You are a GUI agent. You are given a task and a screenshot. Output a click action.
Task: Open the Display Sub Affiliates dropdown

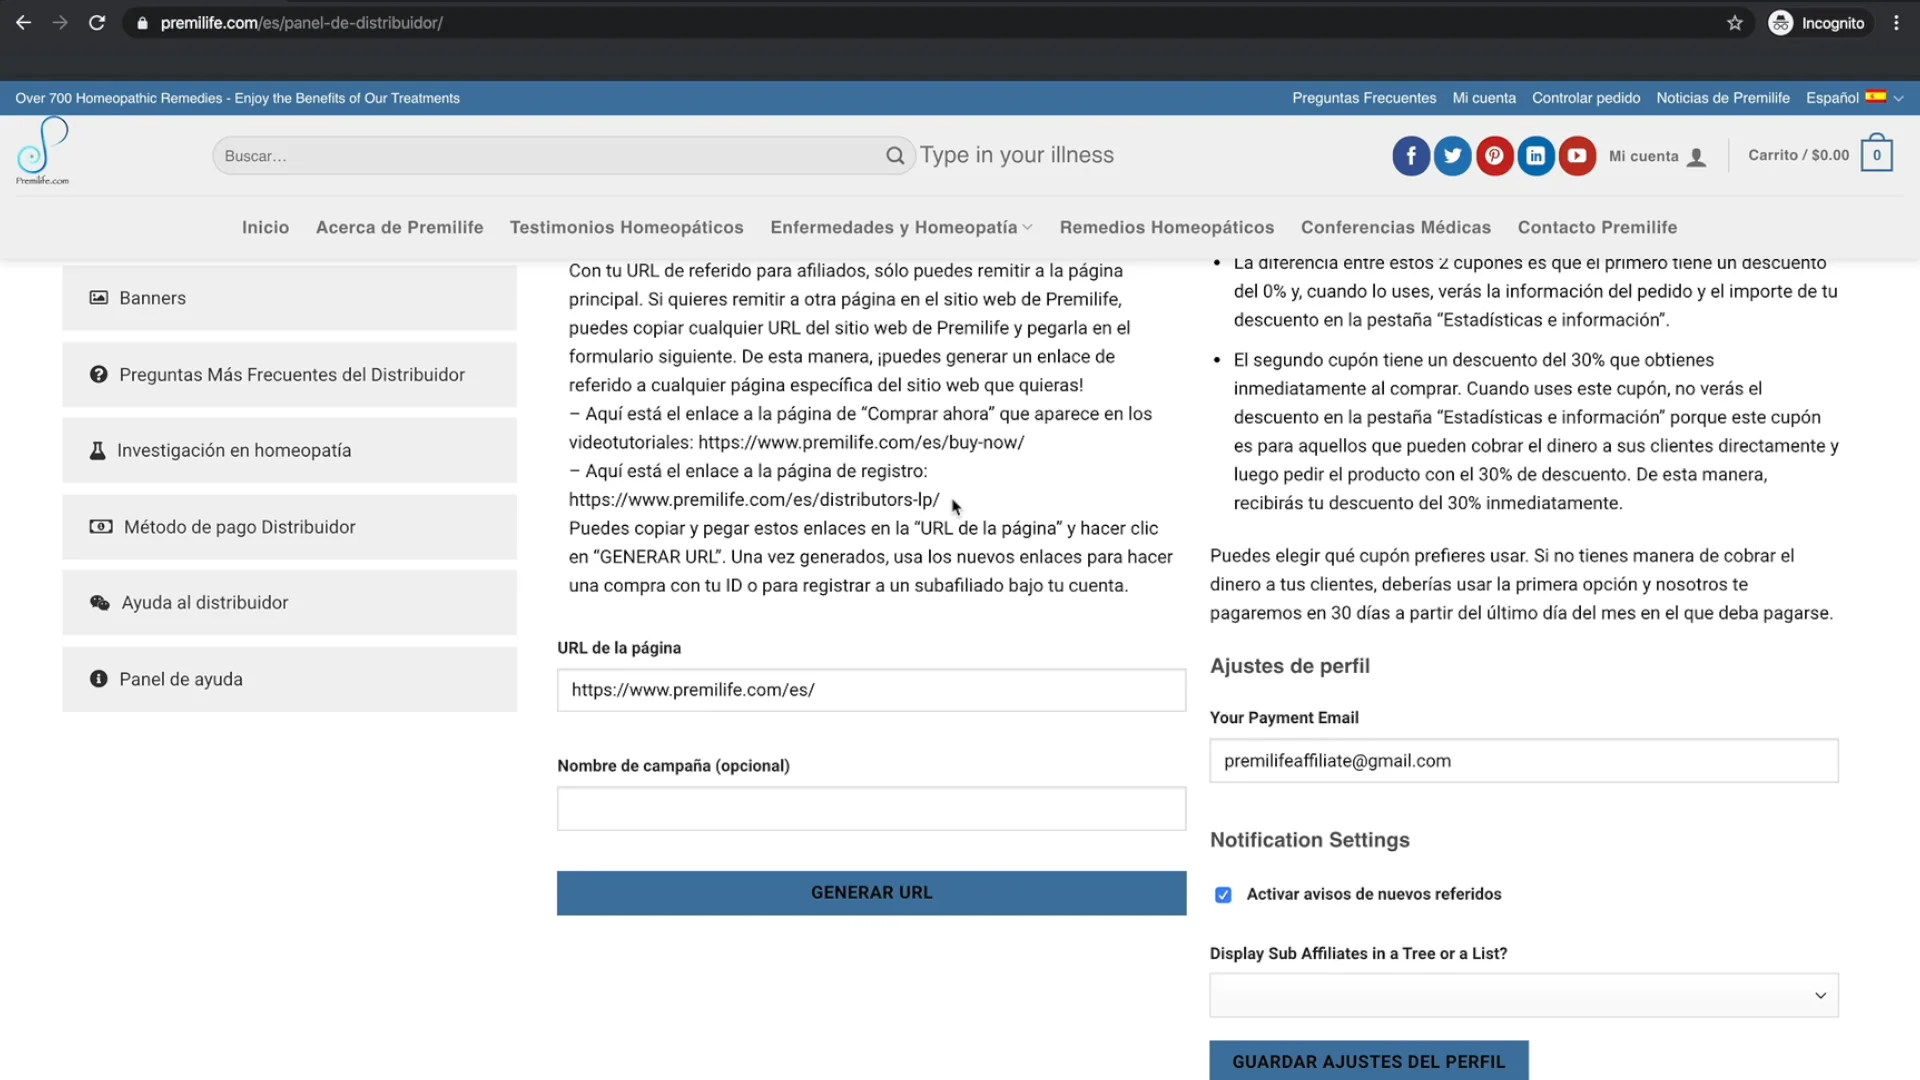[1522, 995]
